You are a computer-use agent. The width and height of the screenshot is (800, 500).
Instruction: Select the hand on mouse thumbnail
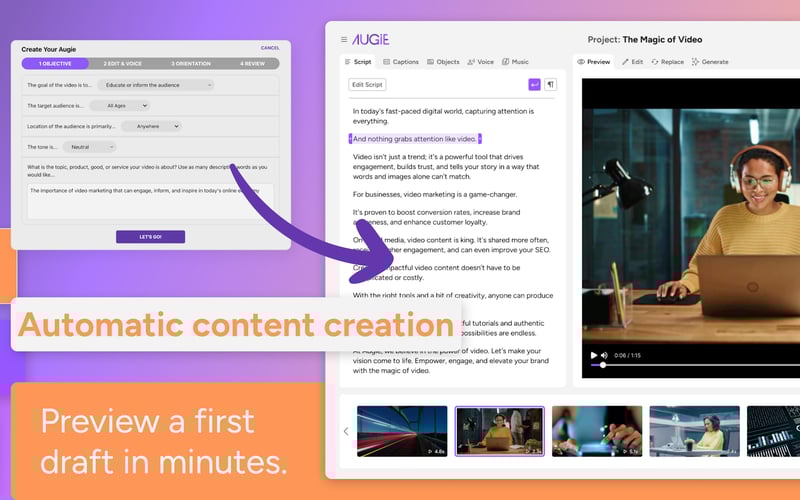(x=597, y=431)
